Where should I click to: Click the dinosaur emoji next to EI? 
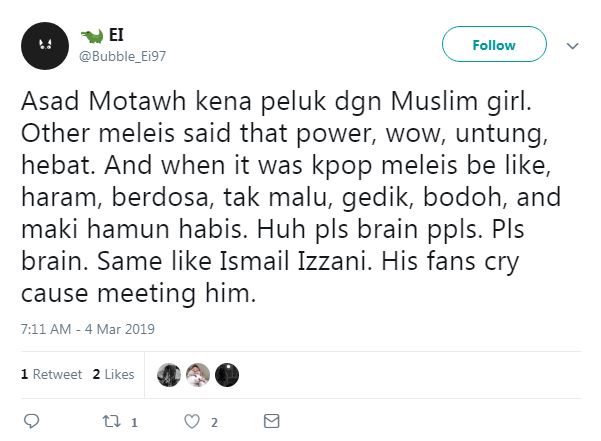(91, 36)
